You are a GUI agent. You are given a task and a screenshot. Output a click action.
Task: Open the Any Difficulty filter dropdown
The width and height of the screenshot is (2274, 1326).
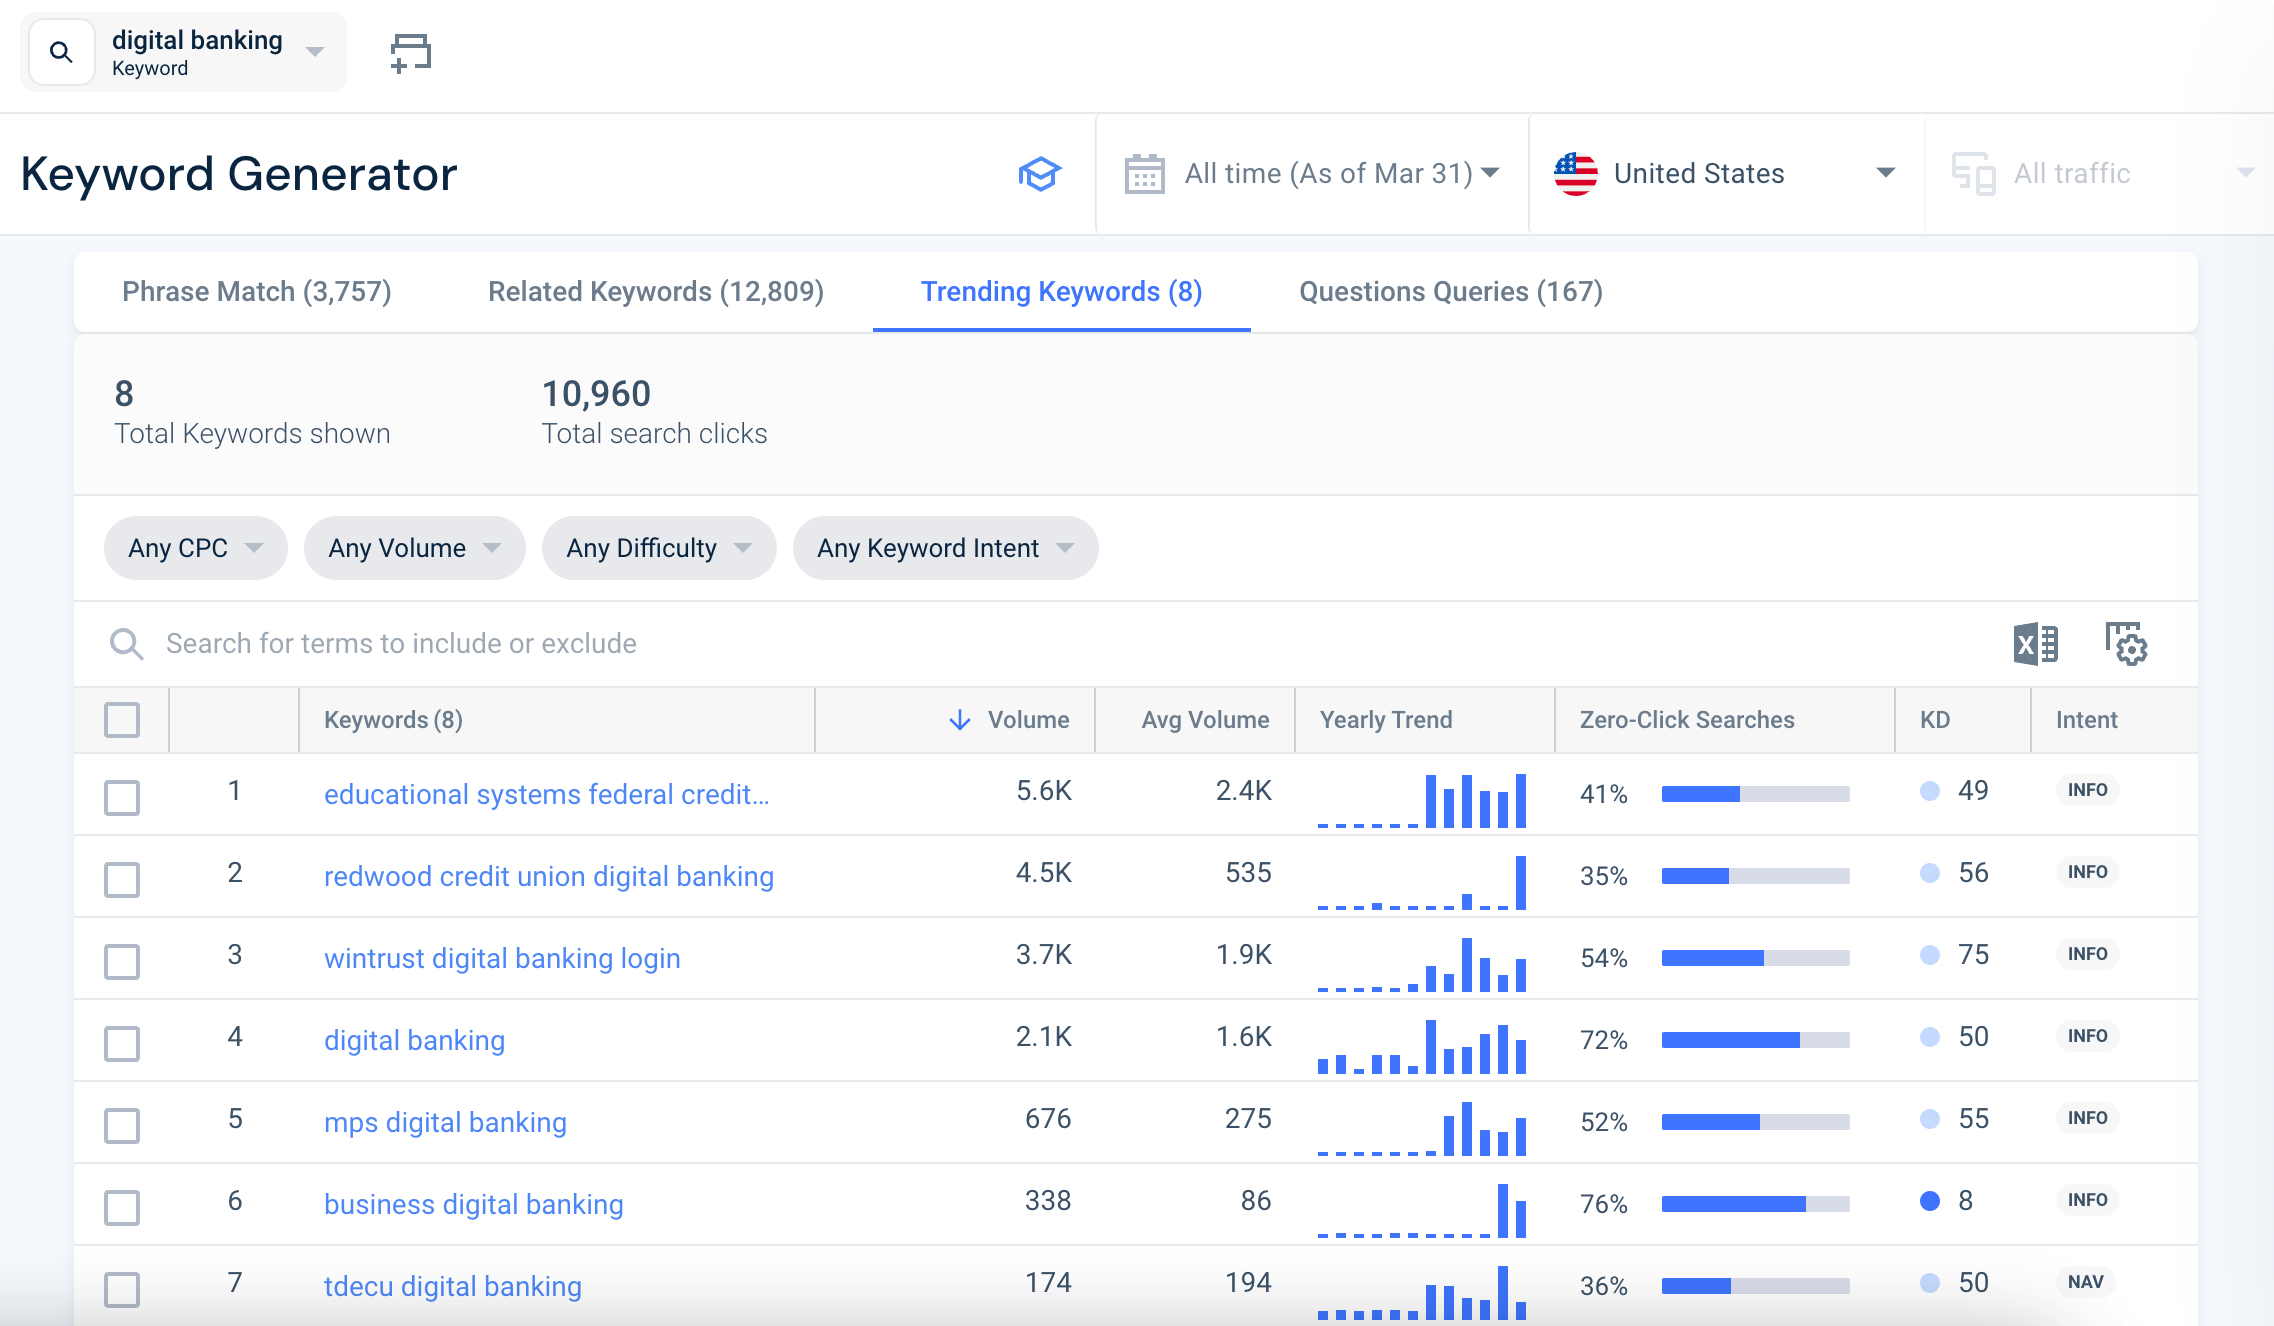[658, 547]
